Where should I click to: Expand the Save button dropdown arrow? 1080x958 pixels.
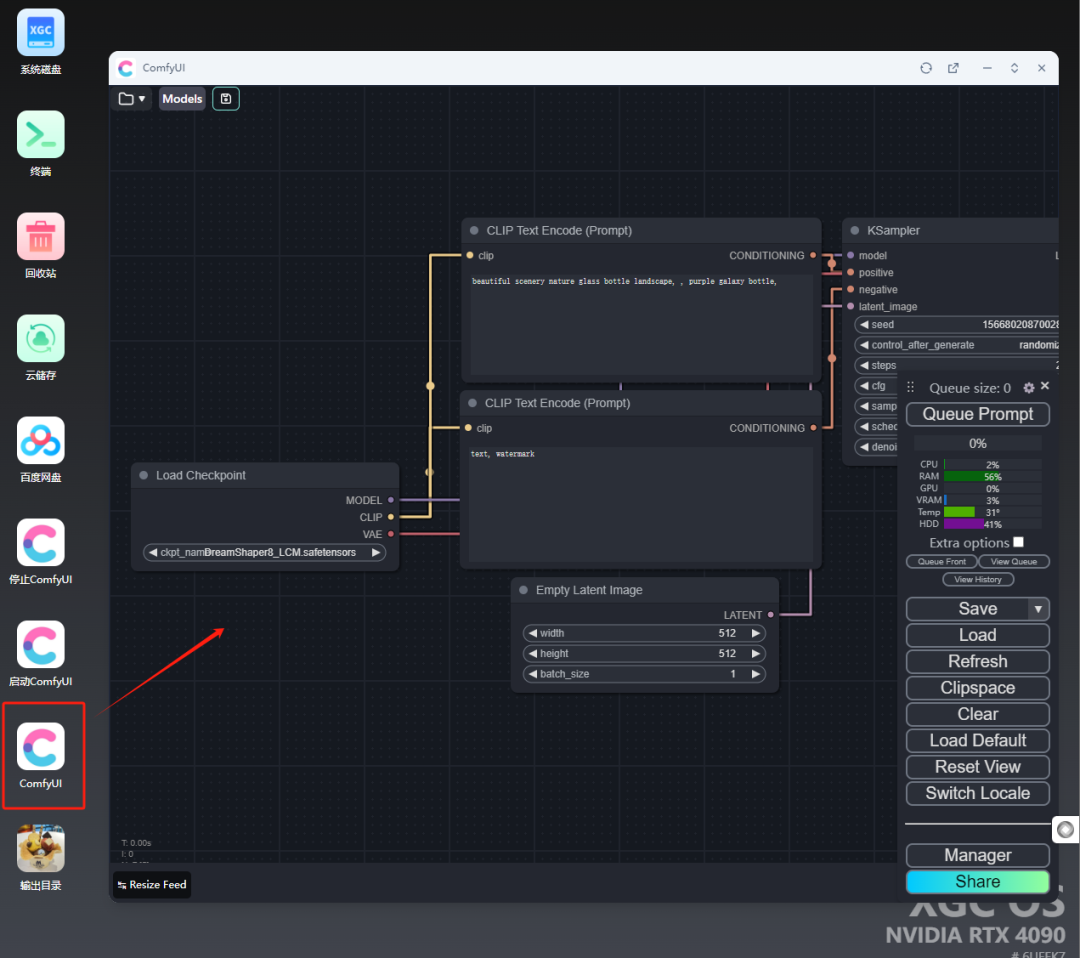point(1038,609)
